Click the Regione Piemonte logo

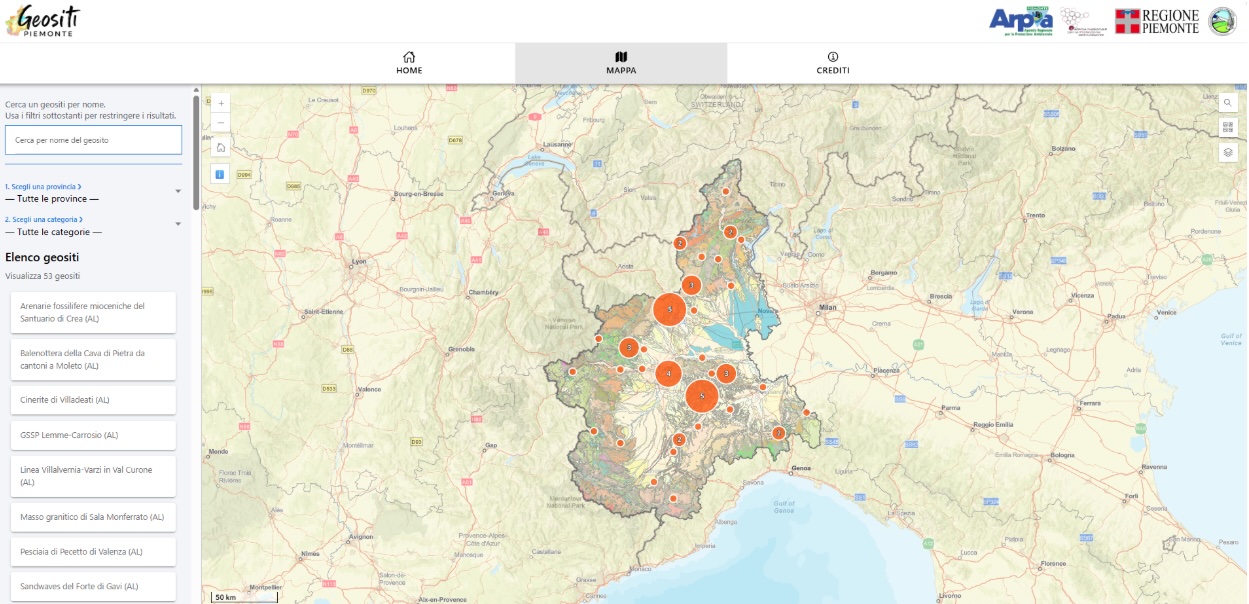(1157, 21)
